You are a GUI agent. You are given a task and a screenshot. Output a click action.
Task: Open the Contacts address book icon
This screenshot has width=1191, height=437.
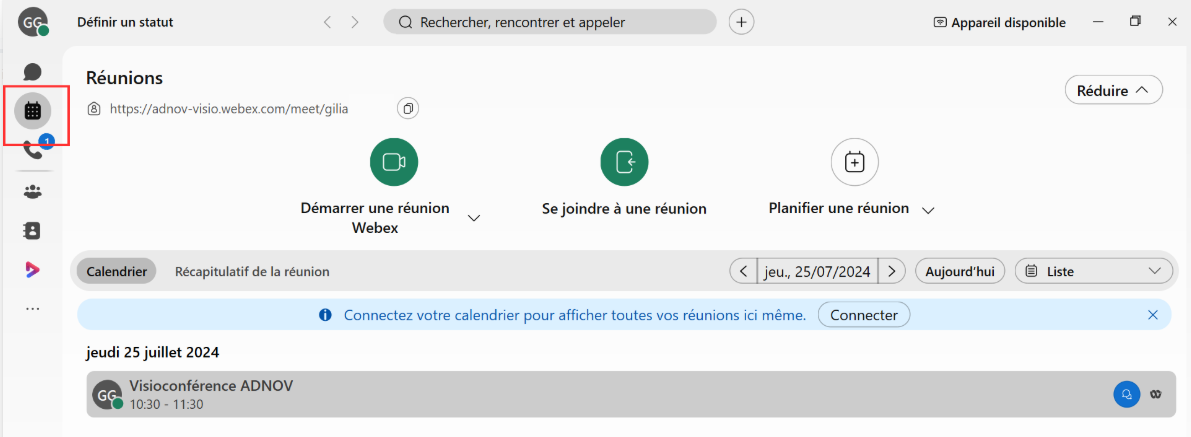click(x=33, y=230)
